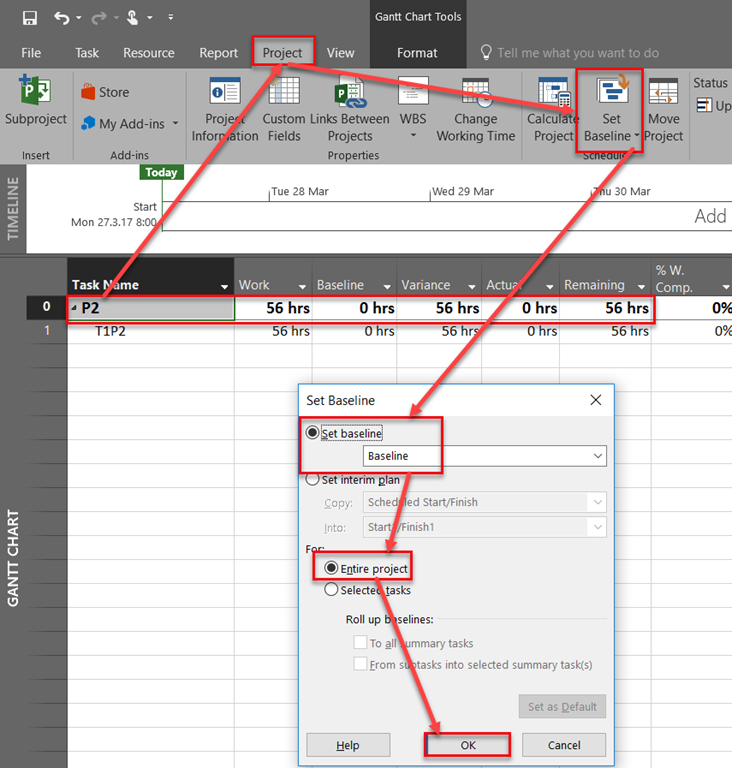Image resolution: width=732 pixels, height=768 pixels.
Task: Open Change Working Time tool
Action: point(475,92)
